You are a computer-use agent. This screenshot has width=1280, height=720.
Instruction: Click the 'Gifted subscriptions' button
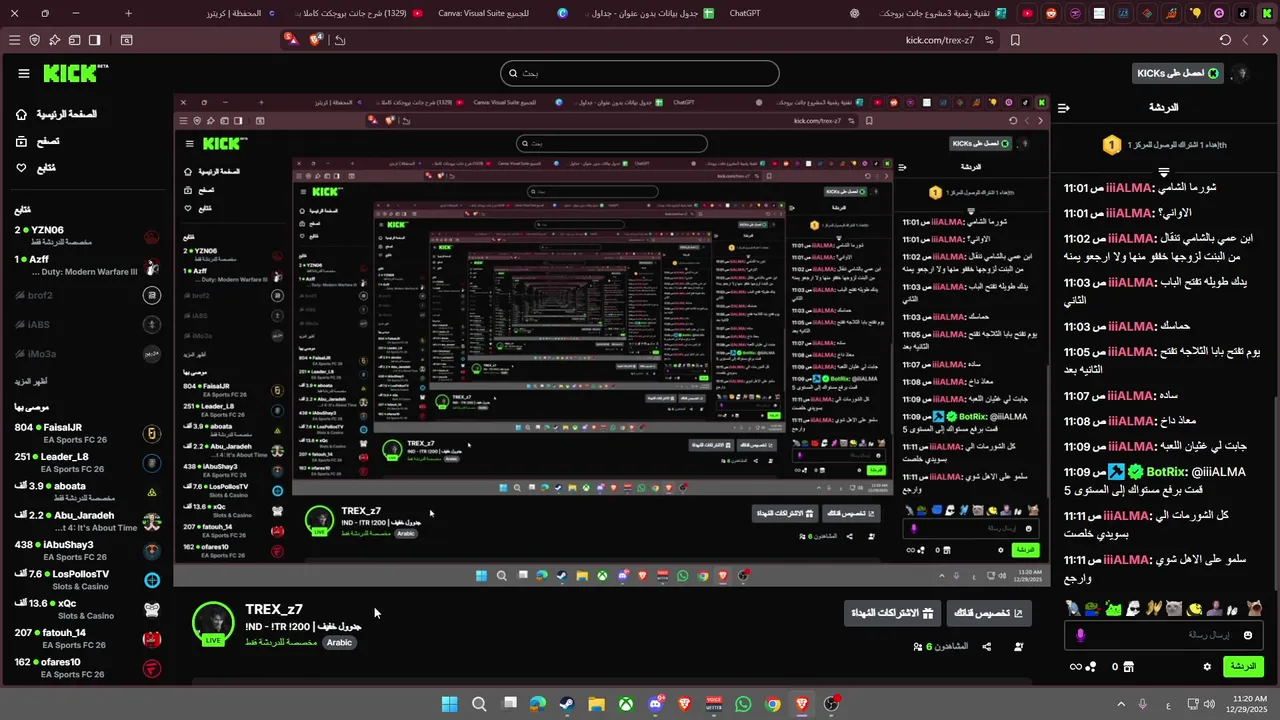point(892,613)
